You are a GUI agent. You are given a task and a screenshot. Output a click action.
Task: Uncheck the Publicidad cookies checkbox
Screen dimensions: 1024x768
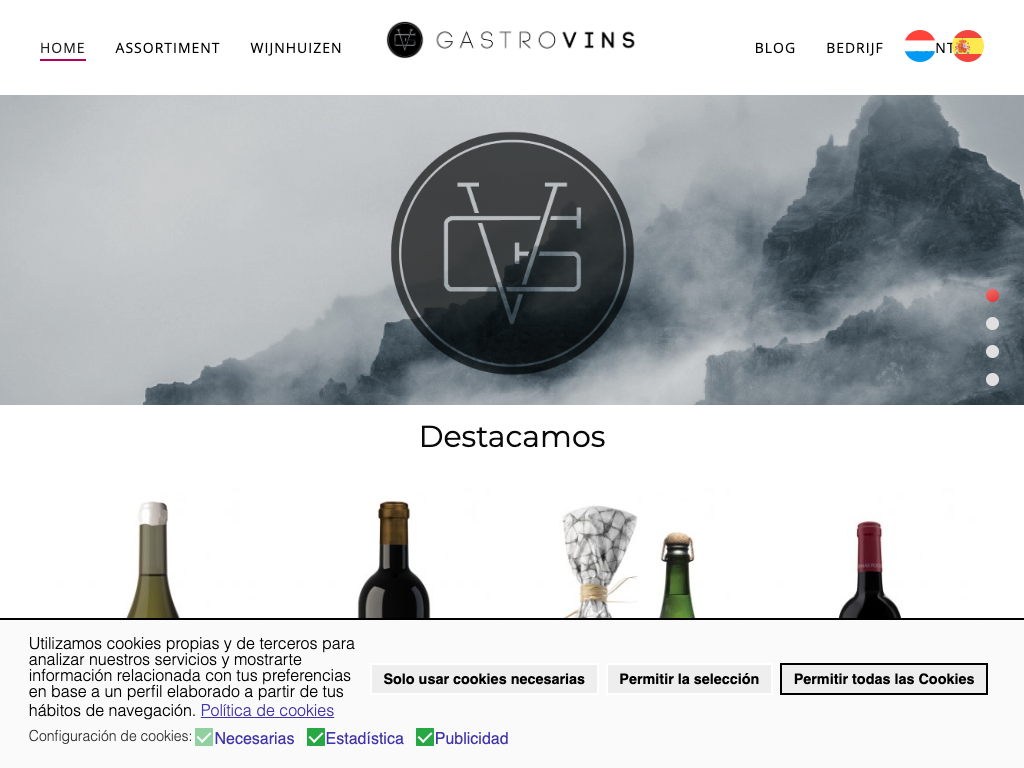424,737
